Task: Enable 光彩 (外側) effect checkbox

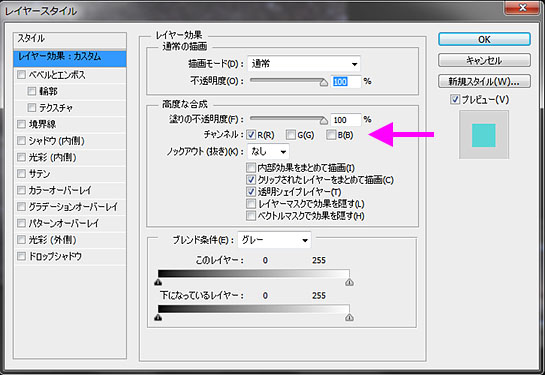Action: click(x=22, y=239)
